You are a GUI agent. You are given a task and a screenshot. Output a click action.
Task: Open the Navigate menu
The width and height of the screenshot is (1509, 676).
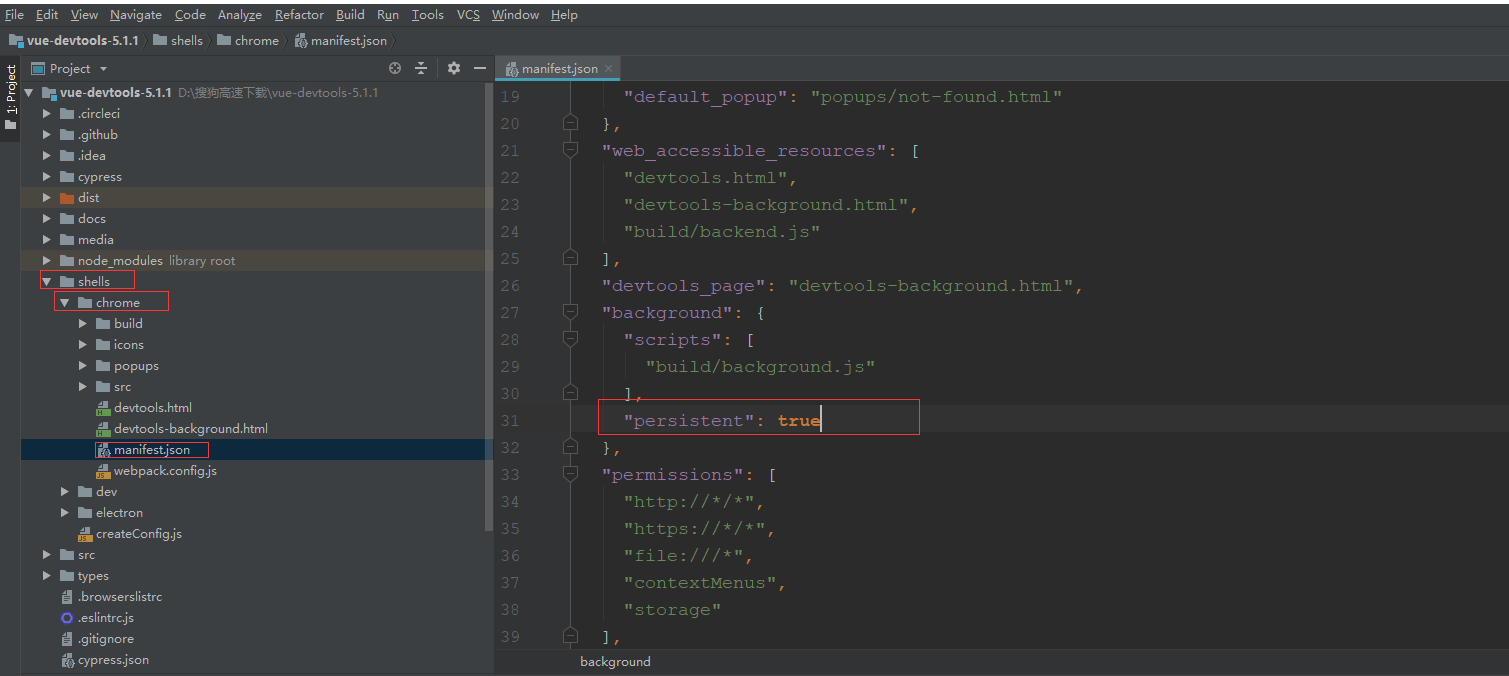(136, 14)
